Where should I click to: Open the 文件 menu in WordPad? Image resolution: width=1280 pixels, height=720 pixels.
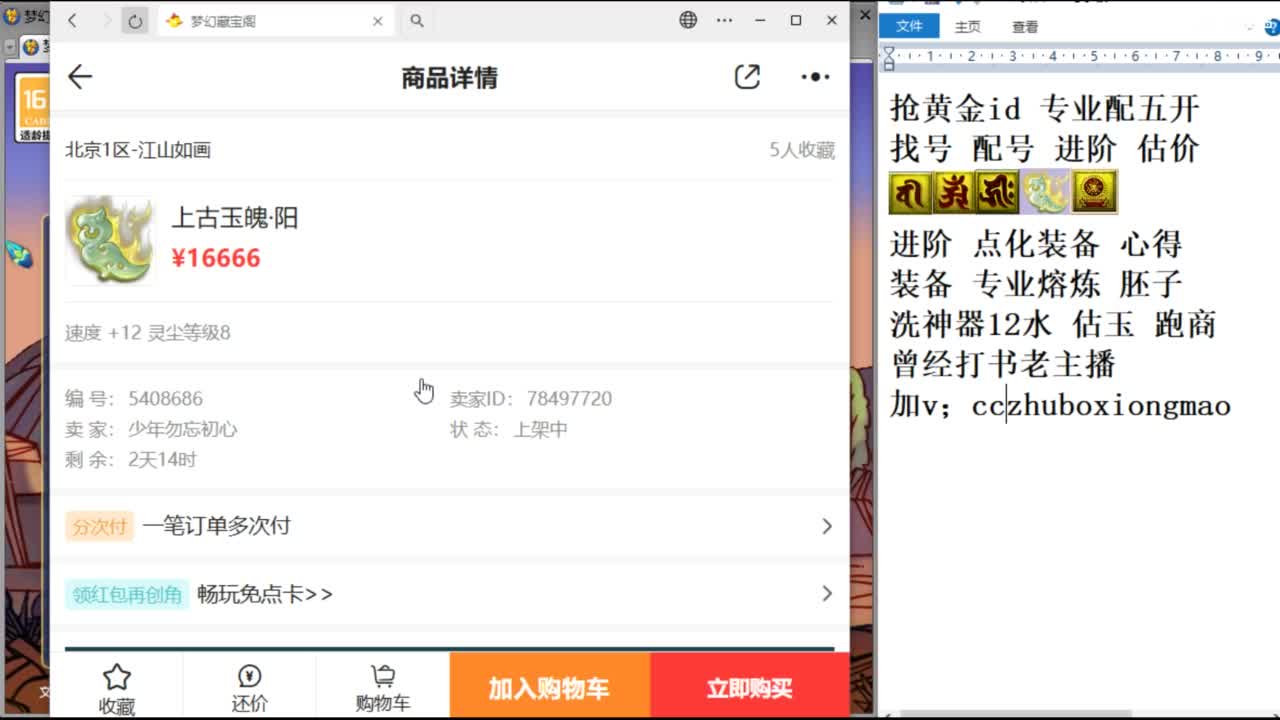click(x=909, y=27)
